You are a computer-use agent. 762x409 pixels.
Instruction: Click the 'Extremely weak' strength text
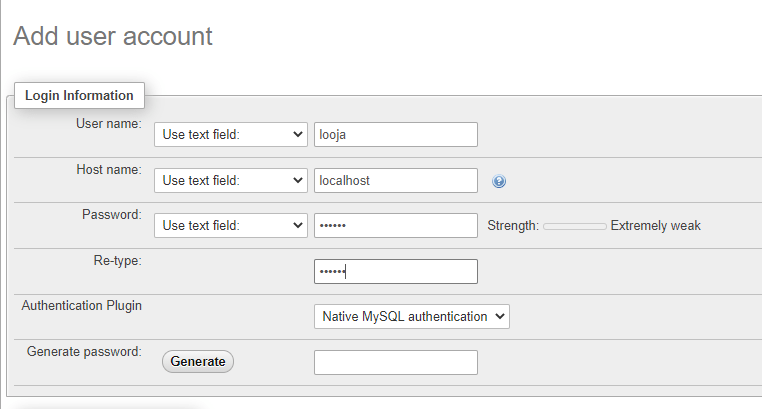(655, 226)
